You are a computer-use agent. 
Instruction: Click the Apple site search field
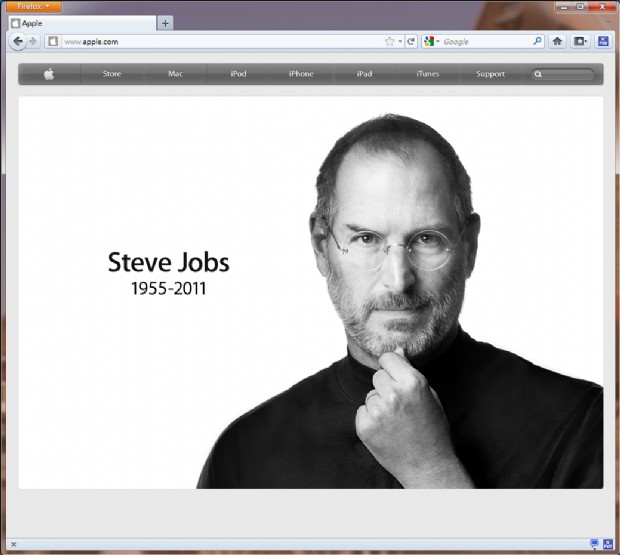coord(567,74)
